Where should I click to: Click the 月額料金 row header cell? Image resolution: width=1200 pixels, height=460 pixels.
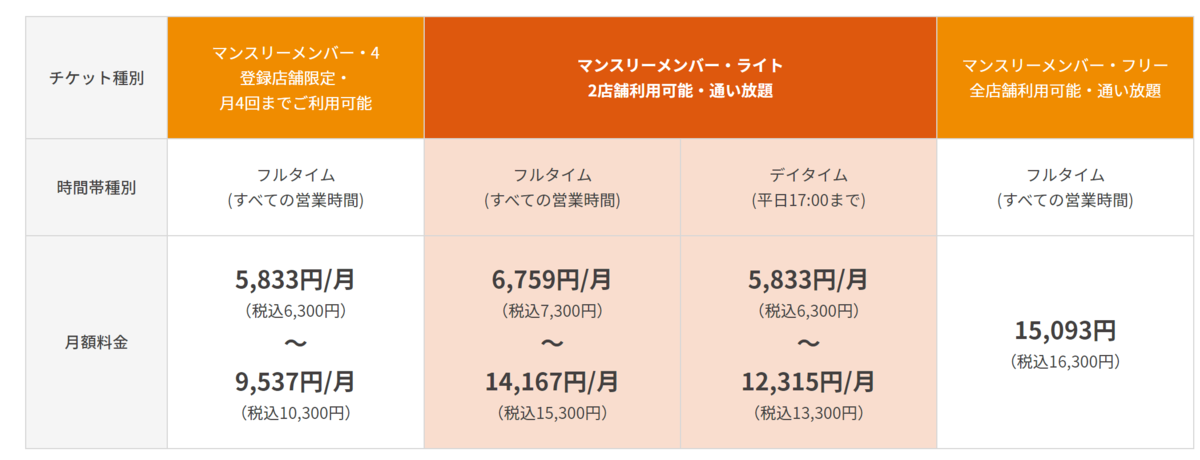[x=96, y=342]
